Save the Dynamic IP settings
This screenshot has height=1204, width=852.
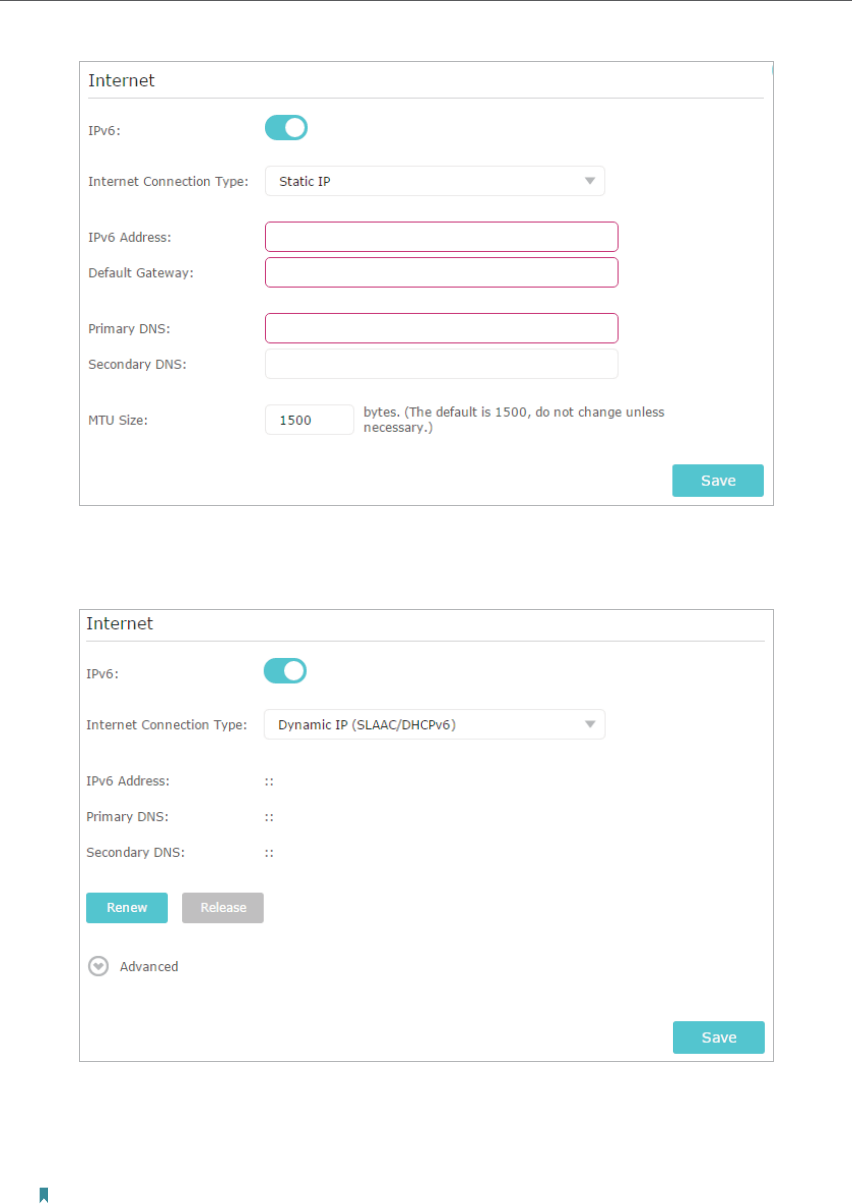(x=719, y=1038)
